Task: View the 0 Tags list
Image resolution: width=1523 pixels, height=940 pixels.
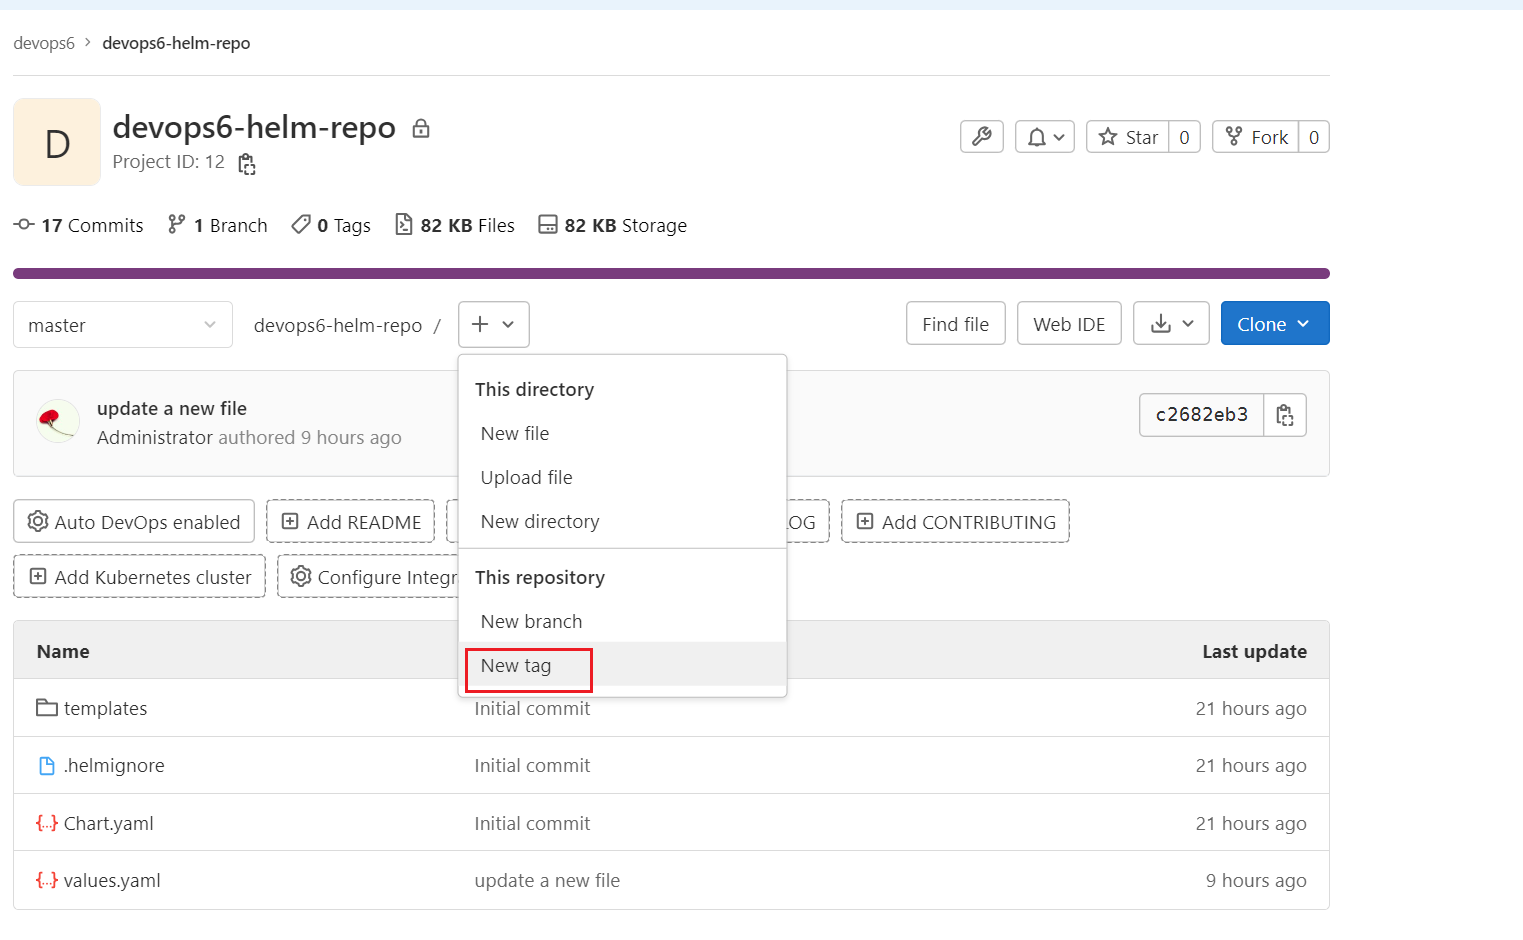Action: (331, 225)
